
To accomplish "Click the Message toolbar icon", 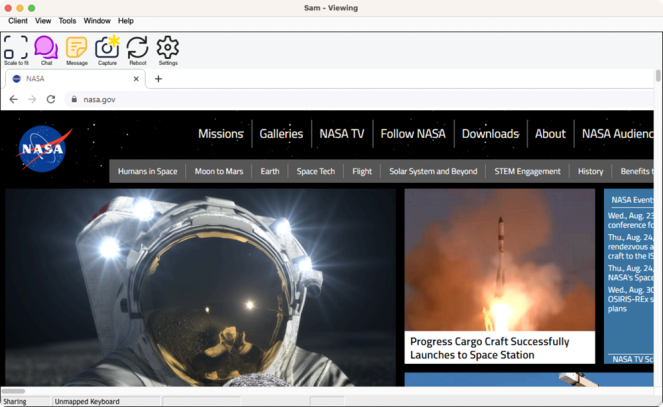I will (x=76, y=47).
